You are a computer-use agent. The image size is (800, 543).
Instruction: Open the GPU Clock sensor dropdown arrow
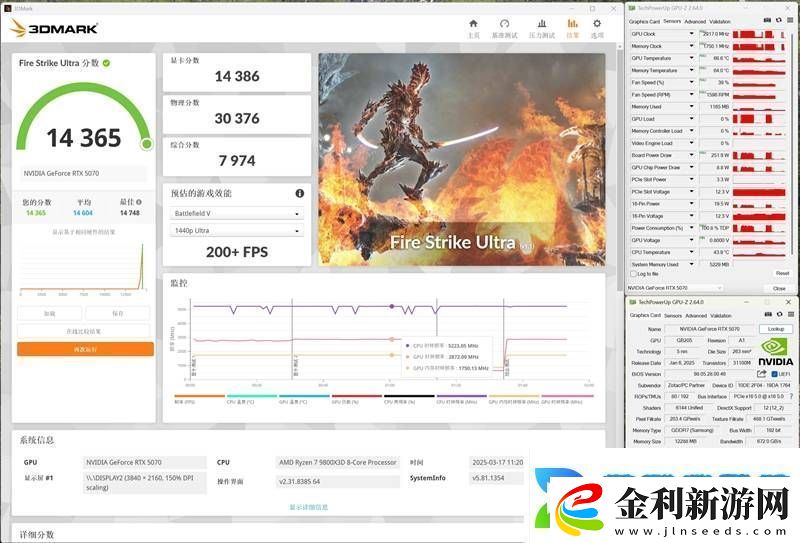tap(692, 34)
